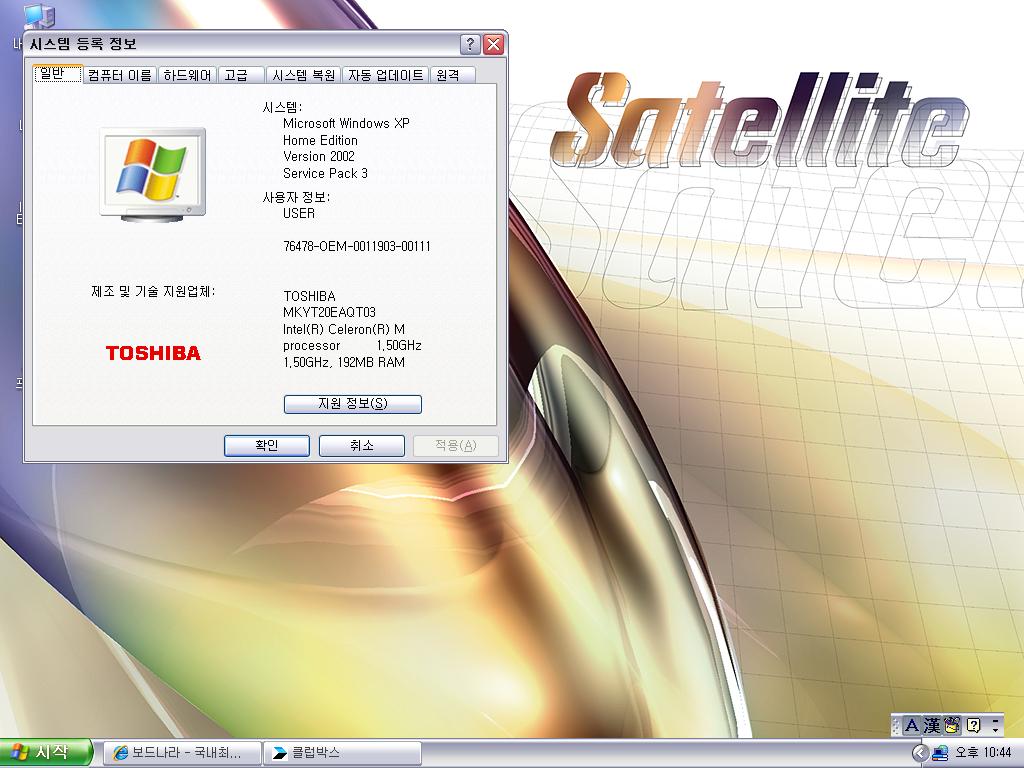
Task: Activate the 보드나라 browser taskbar button
Action: (x=182, y=753)
